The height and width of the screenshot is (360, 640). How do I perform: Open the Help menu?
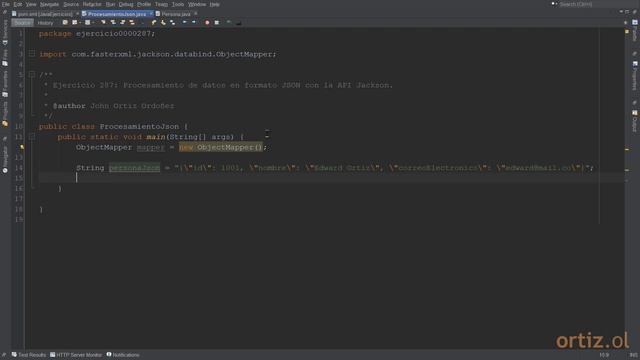tap(214, 4)
